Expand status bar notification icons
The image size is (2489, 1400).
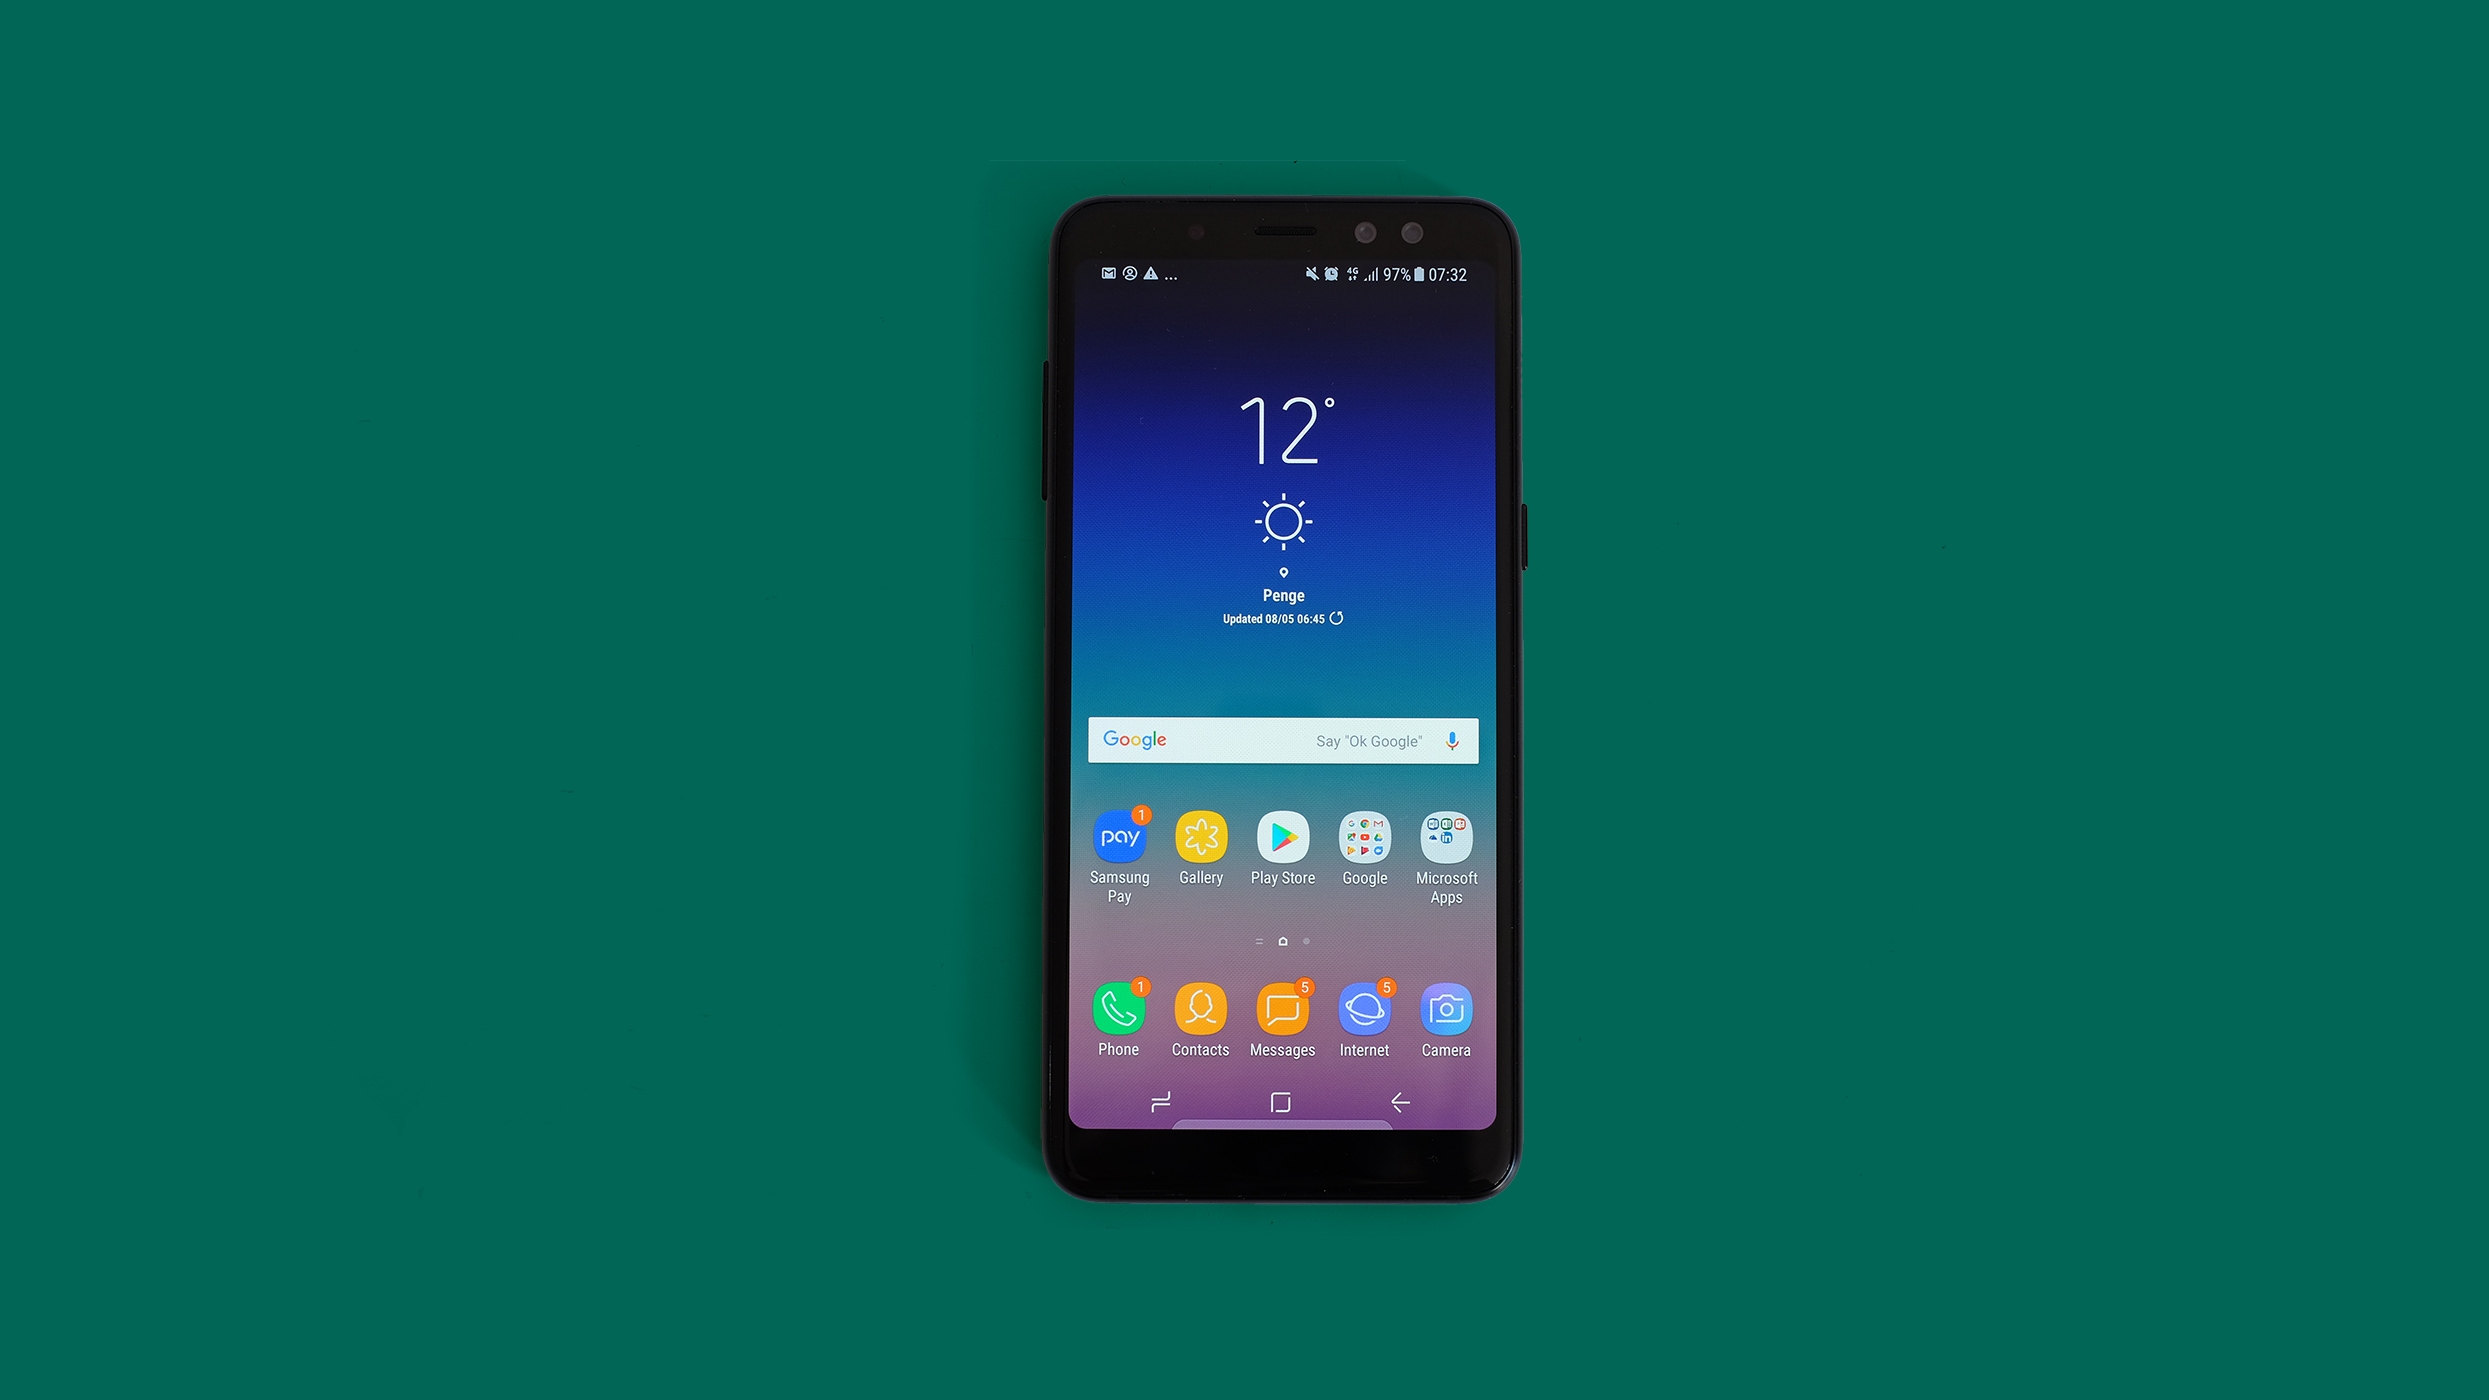[1174, 275]
